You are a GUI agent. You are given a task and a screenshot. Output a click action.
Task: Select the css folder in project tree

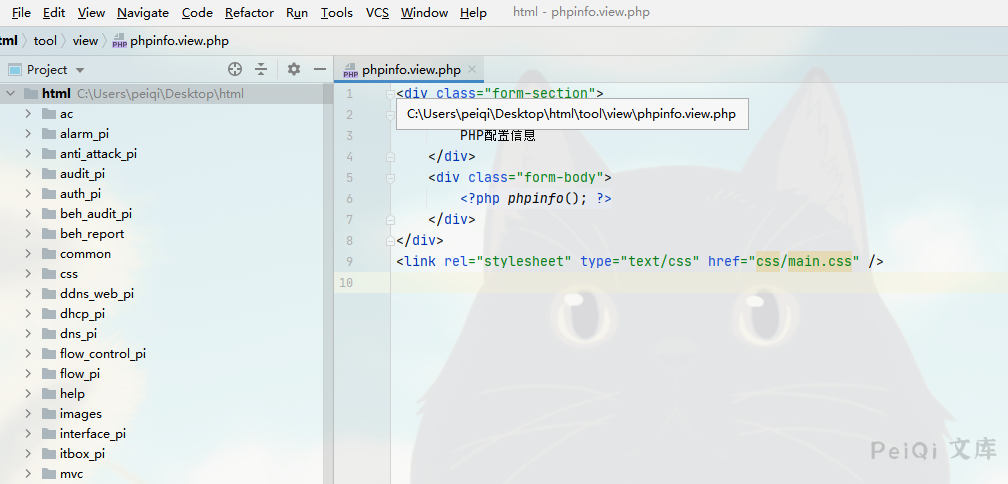pos(68,274)
